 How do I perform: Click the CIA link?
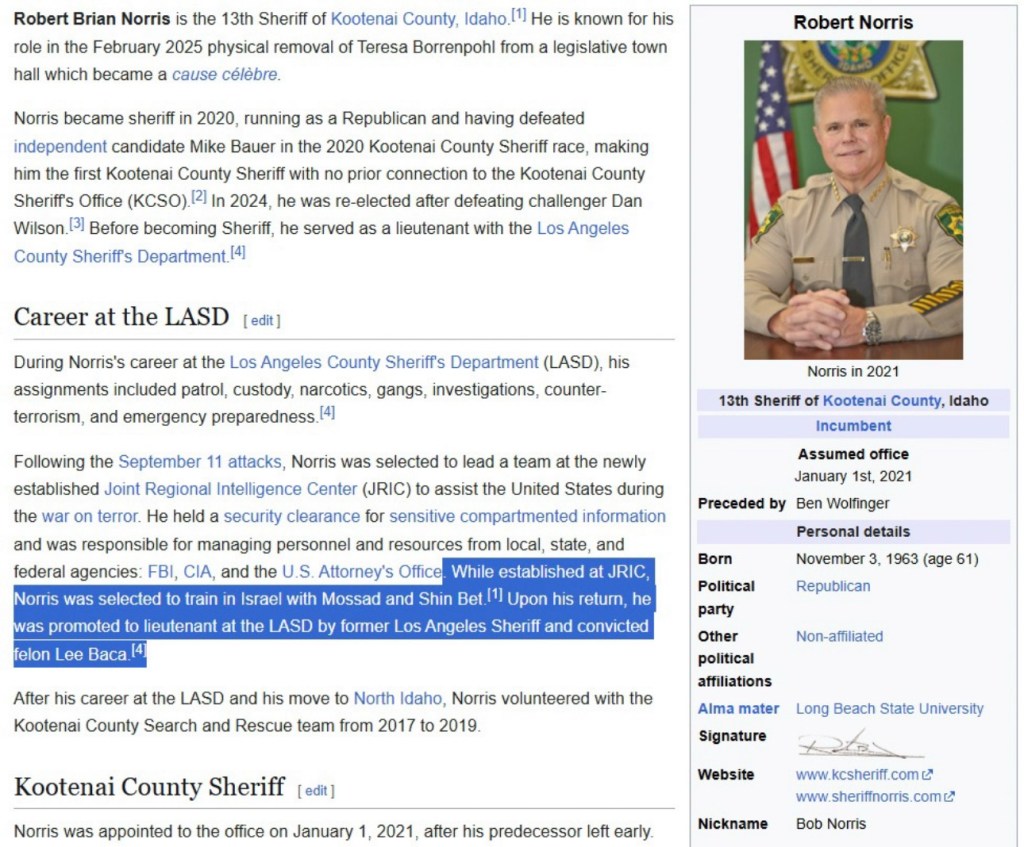199,572
